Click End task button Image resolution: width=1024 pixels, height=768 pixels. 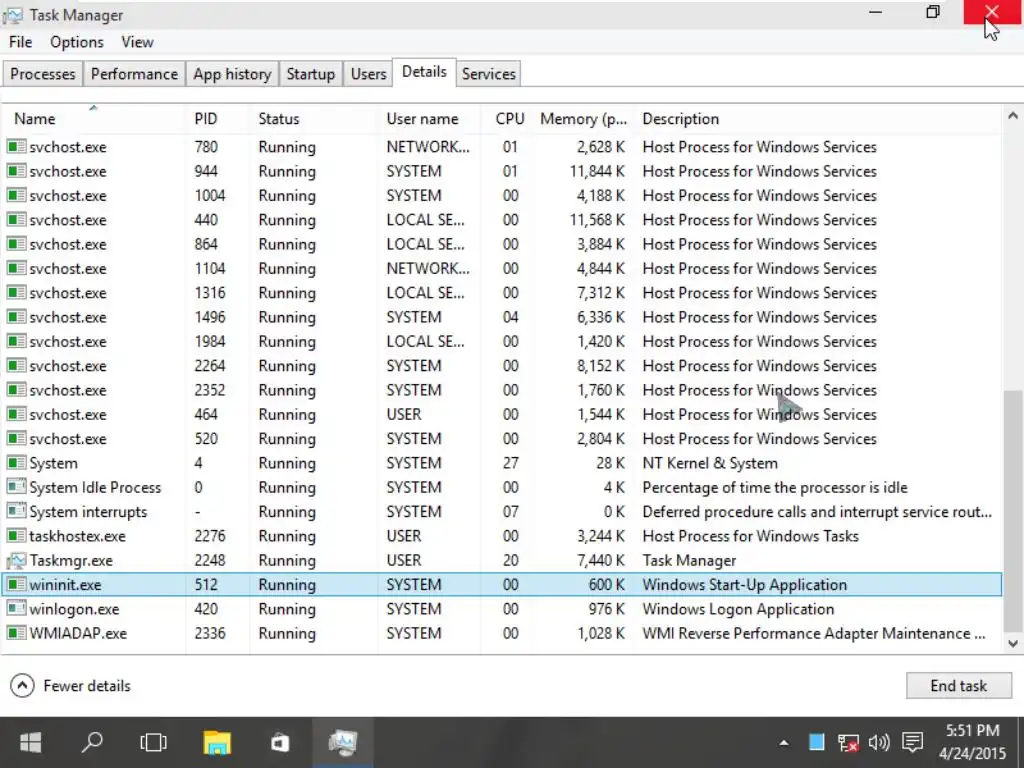(959, 686)
